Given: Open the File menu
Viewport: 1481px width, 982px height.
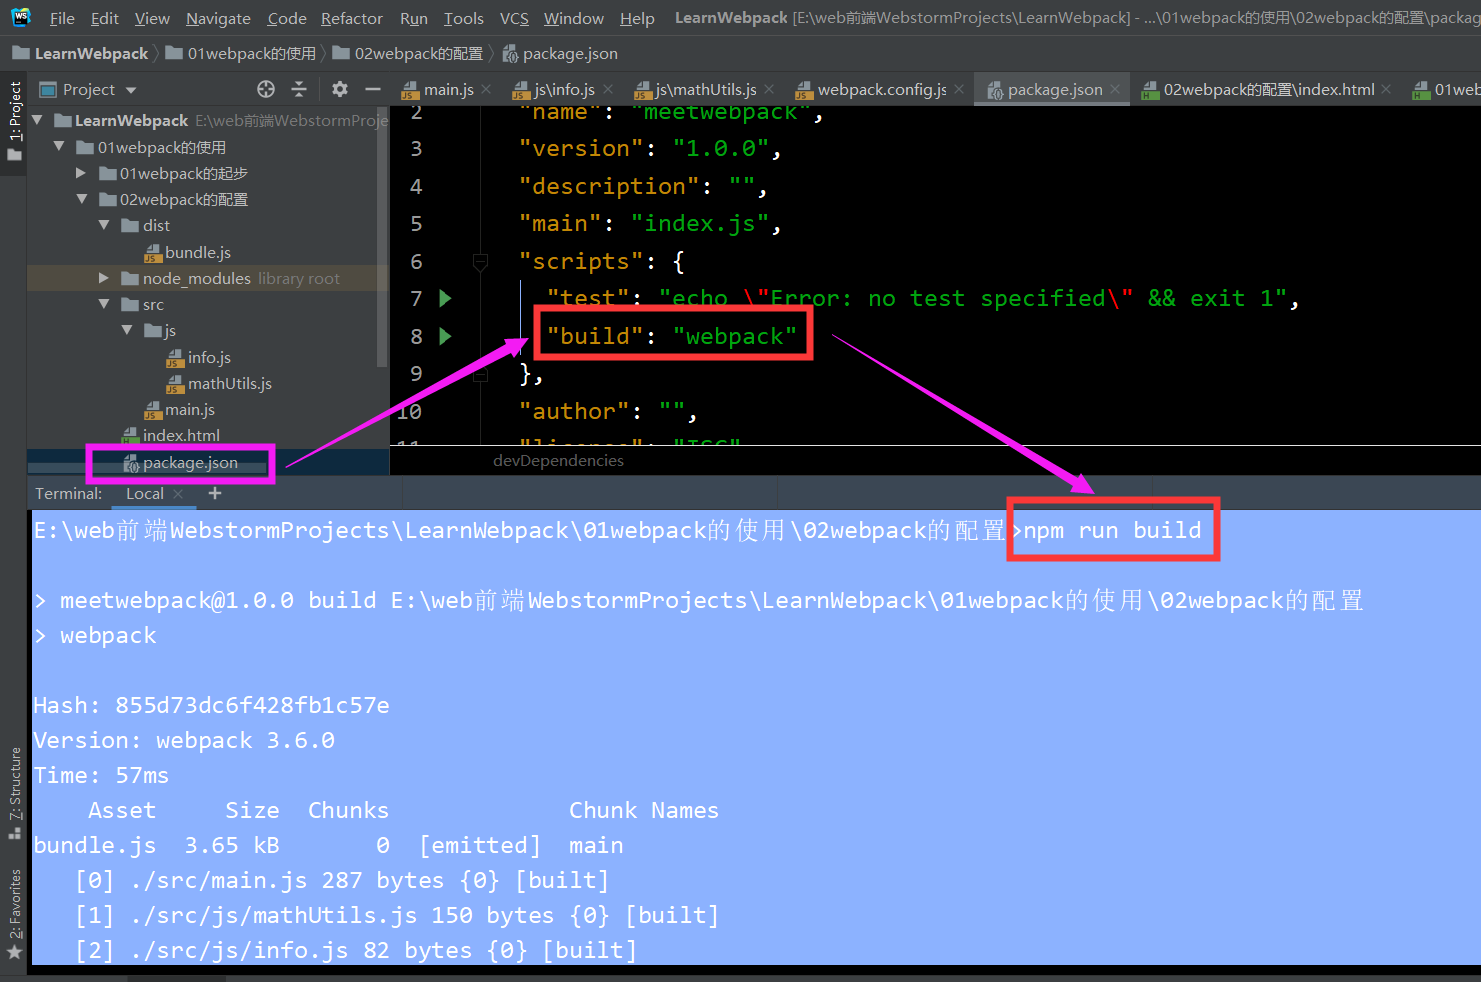Looking at the screenshot, I should click(62, 18).
